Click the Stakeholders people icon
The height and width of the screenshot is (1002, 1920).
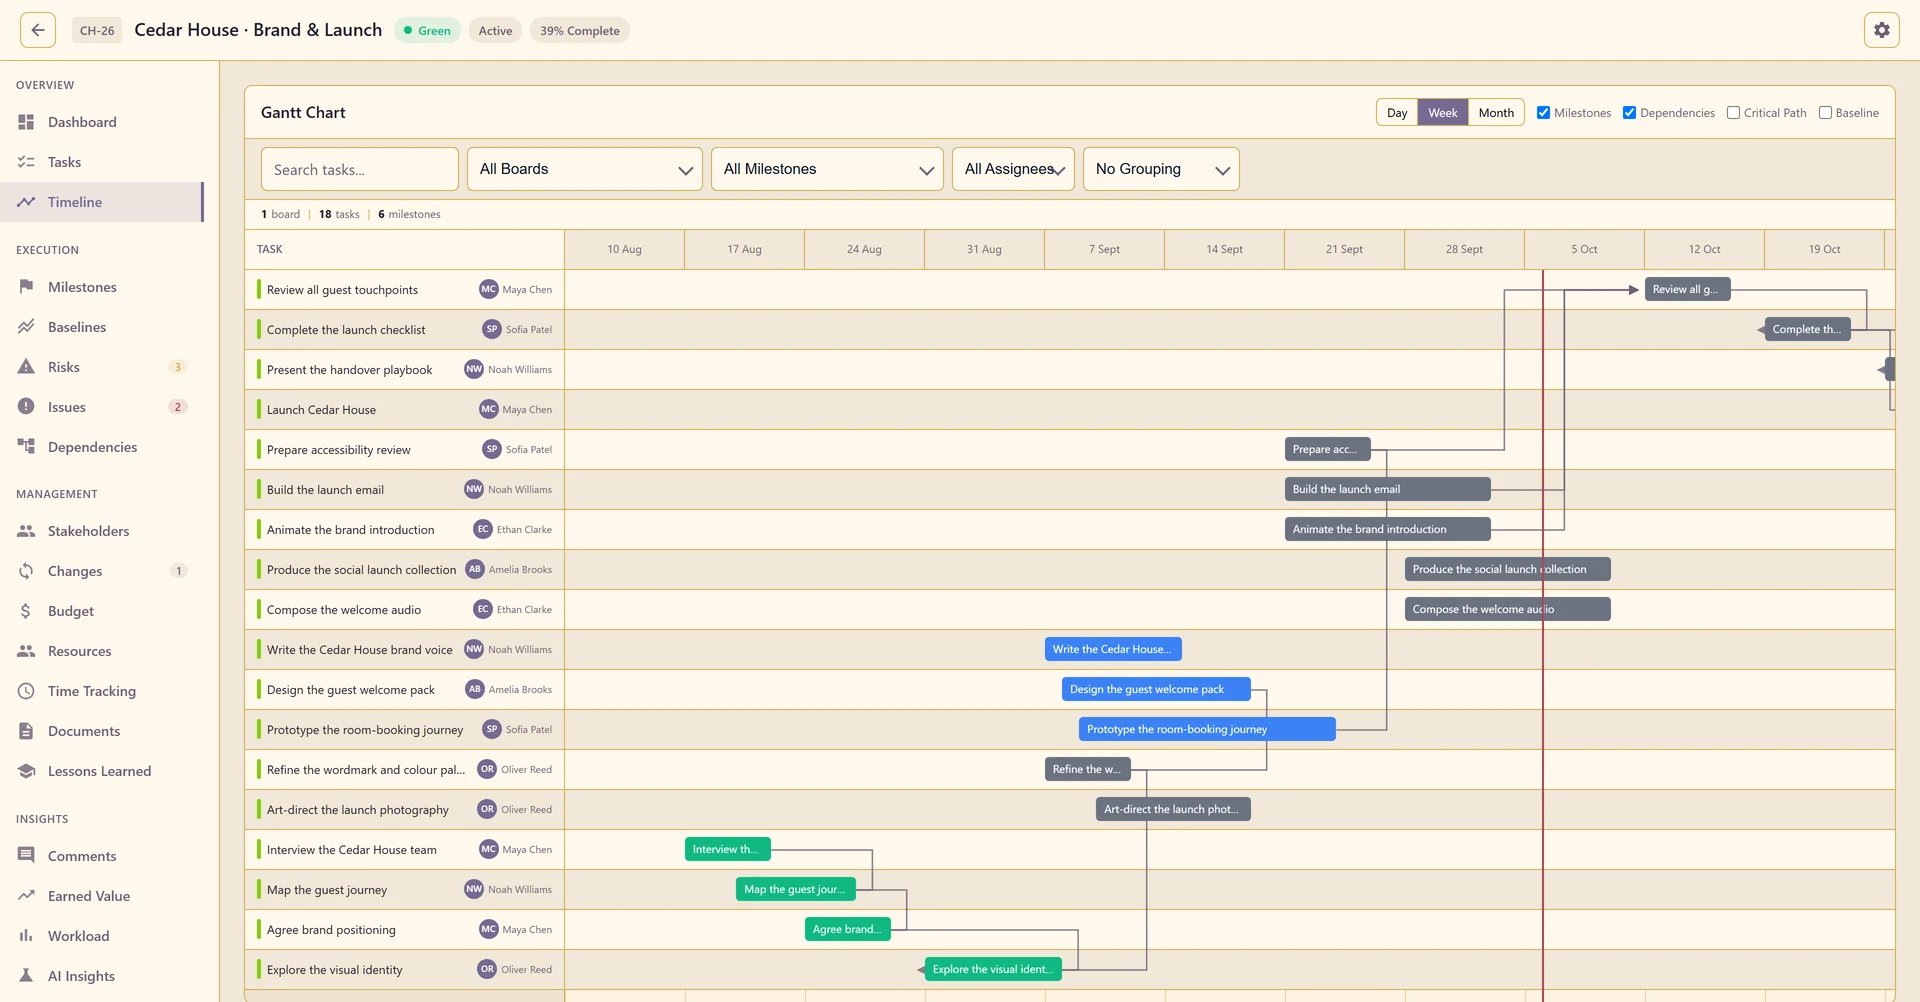pos(26,531)
